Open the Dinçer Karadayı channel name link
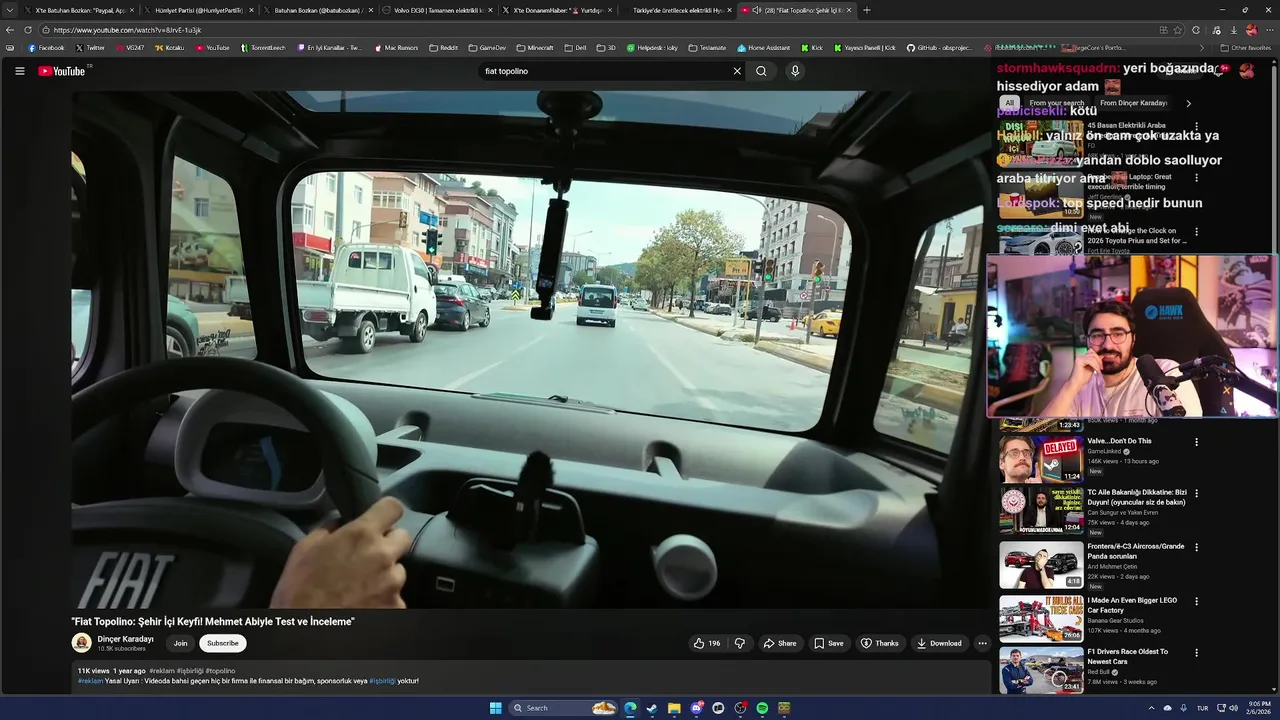The width and height of the screenshot is (1280, 720). pyautogui.click(x=125, y=639)
